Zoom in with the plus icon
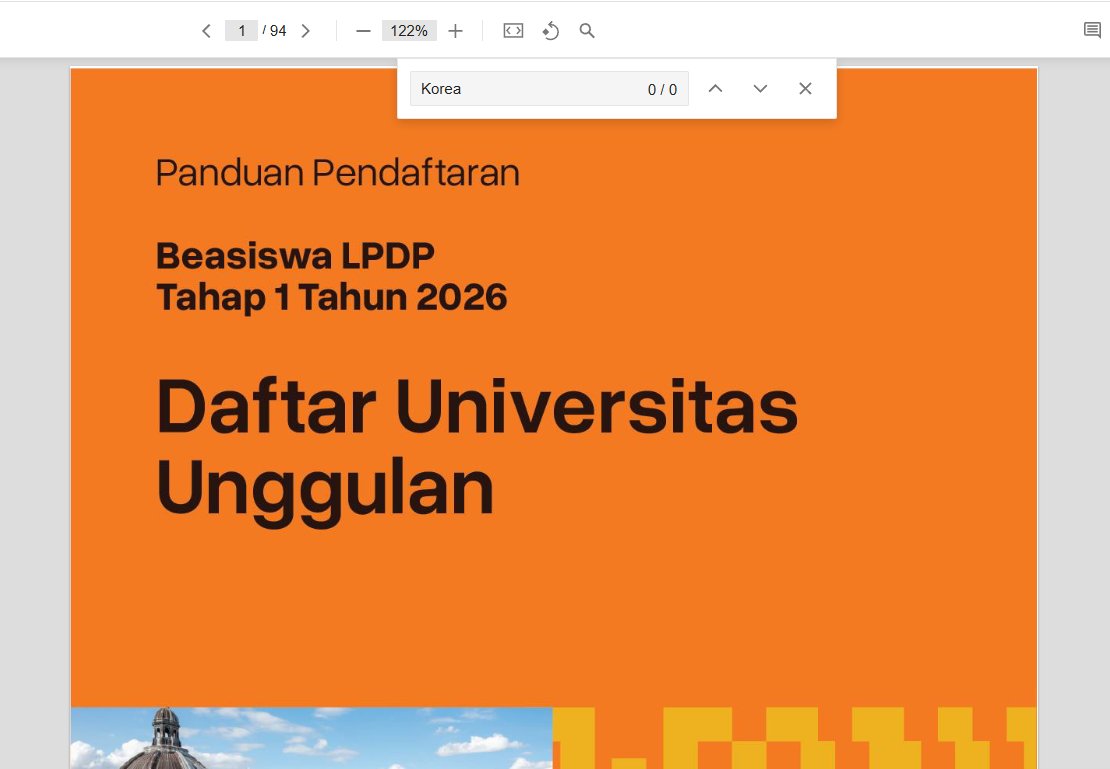Viewport: 1110px width, 769px height. point(455,31)
